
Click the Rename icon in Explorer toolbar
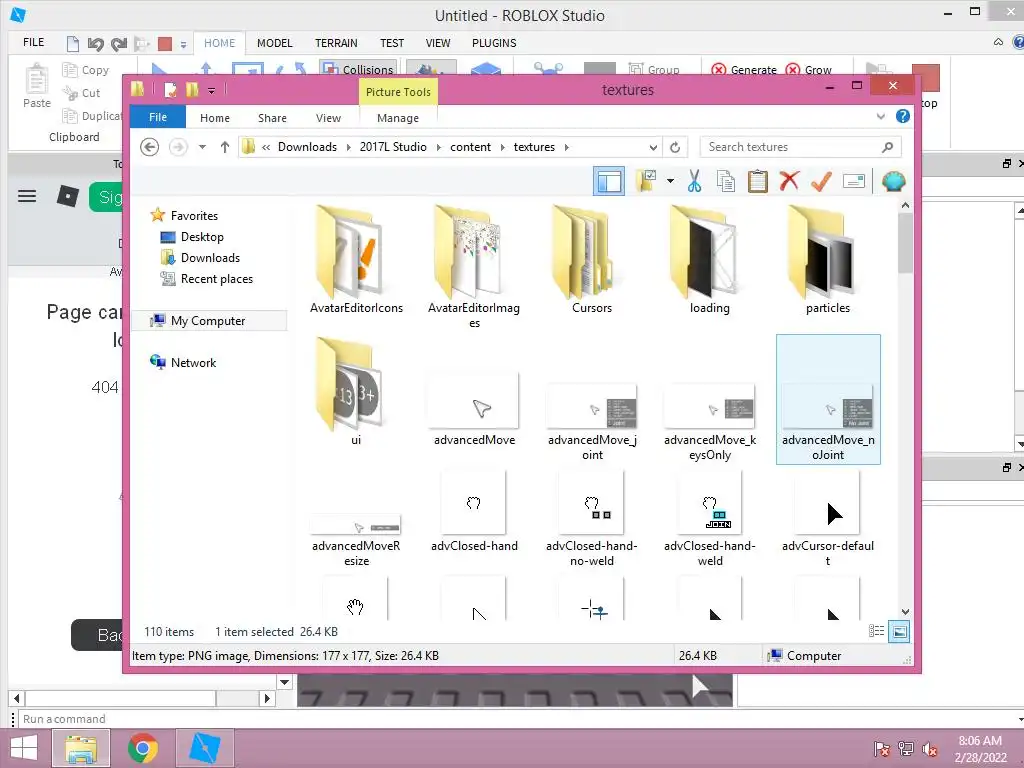854,181
